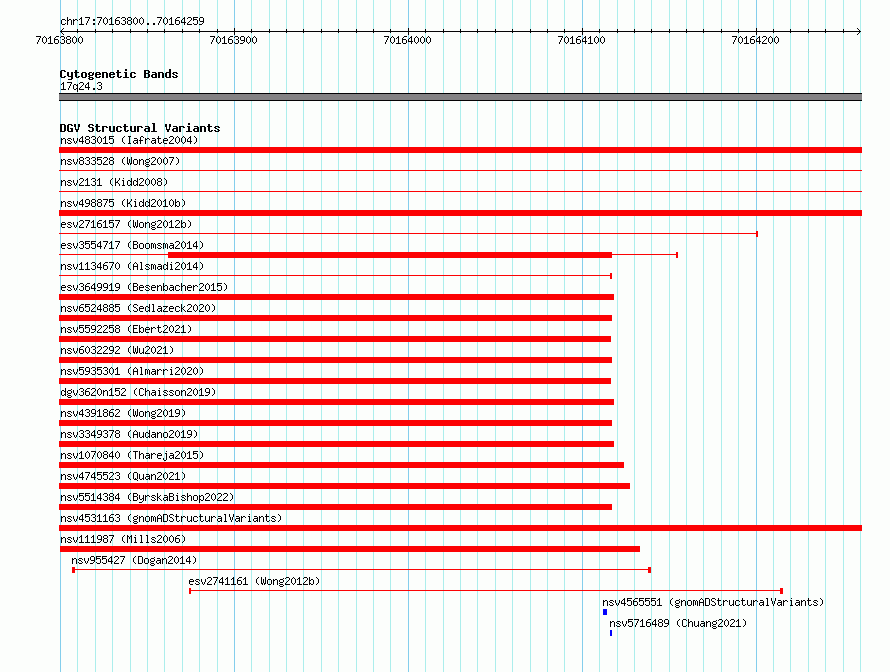Click the bar under nsv4531163 (gnomADStructuralVariants)

click(x=460, y=528)
